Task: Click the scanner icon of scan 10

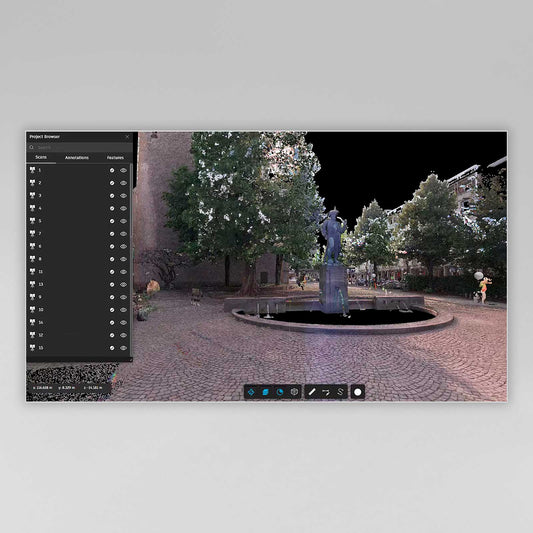Action: tap(33, 309)
